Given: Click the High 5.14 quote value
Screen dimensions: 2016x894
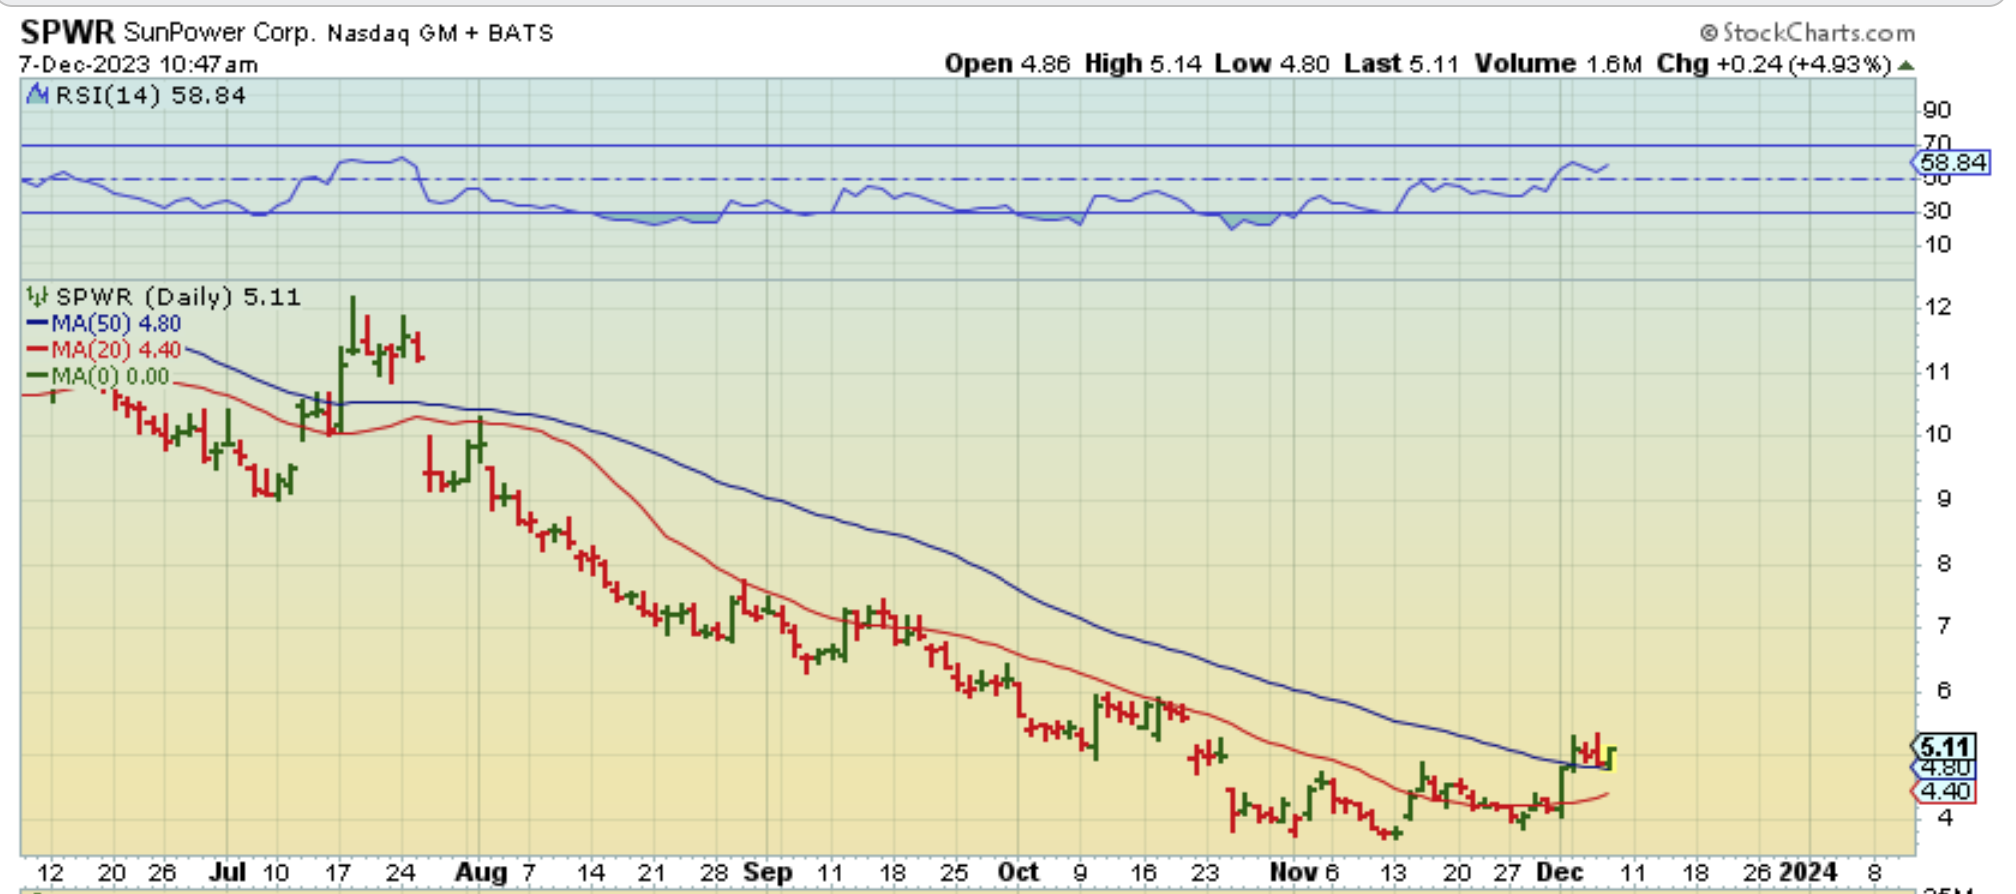Looking at the screenshot, I should (1143, 64).
